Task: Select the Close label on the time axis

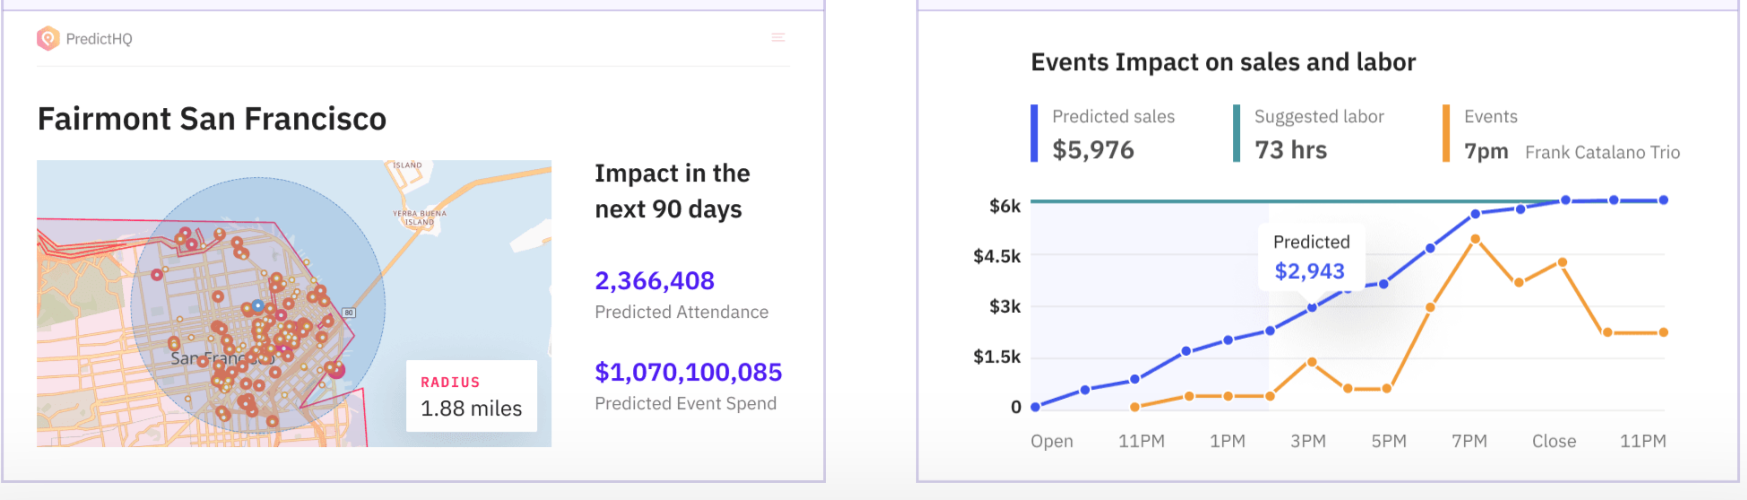Action: point(1553,441)
